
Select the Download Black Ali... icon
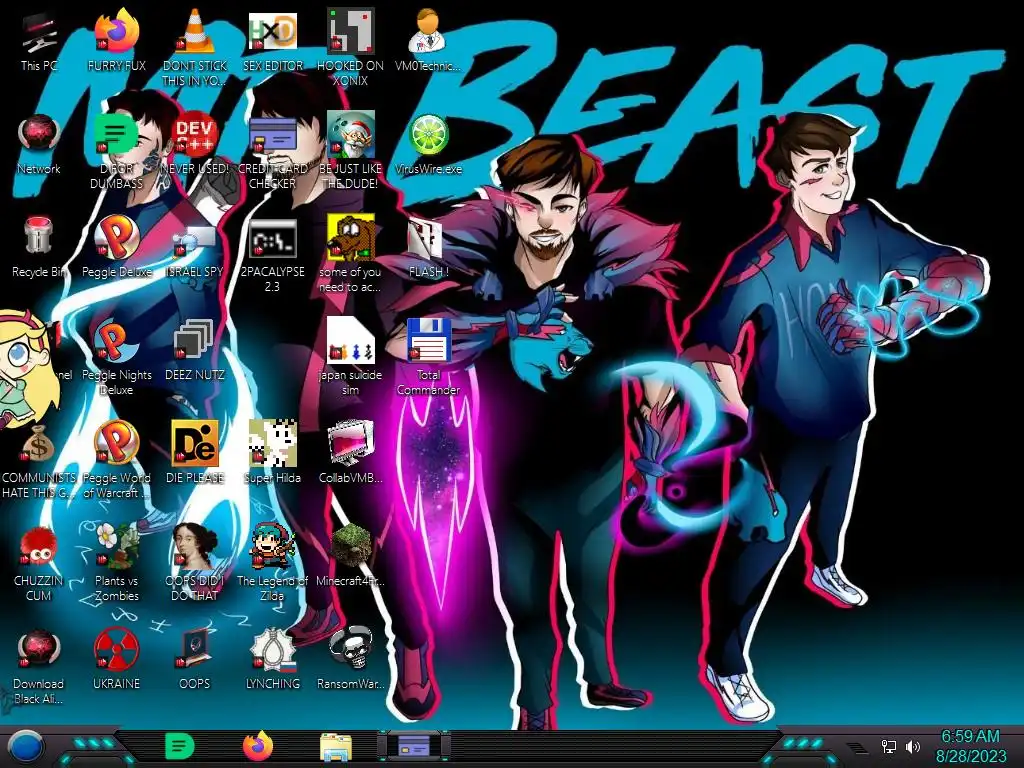tap(39, 649)
